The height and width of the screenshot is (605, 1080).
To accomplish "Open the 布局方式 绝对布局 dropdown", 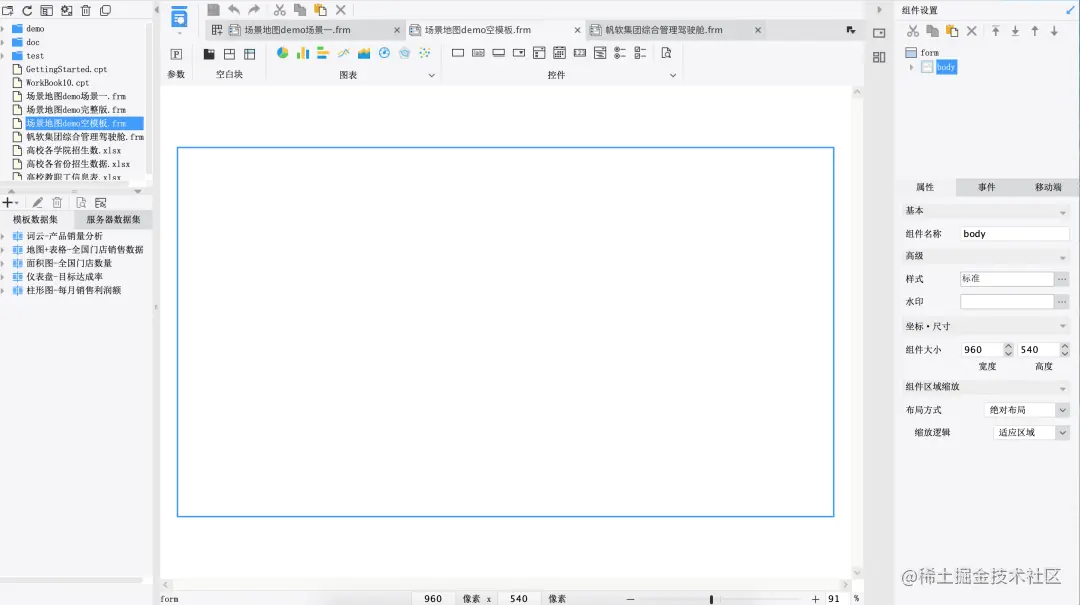I will [x=1063, y=410].
